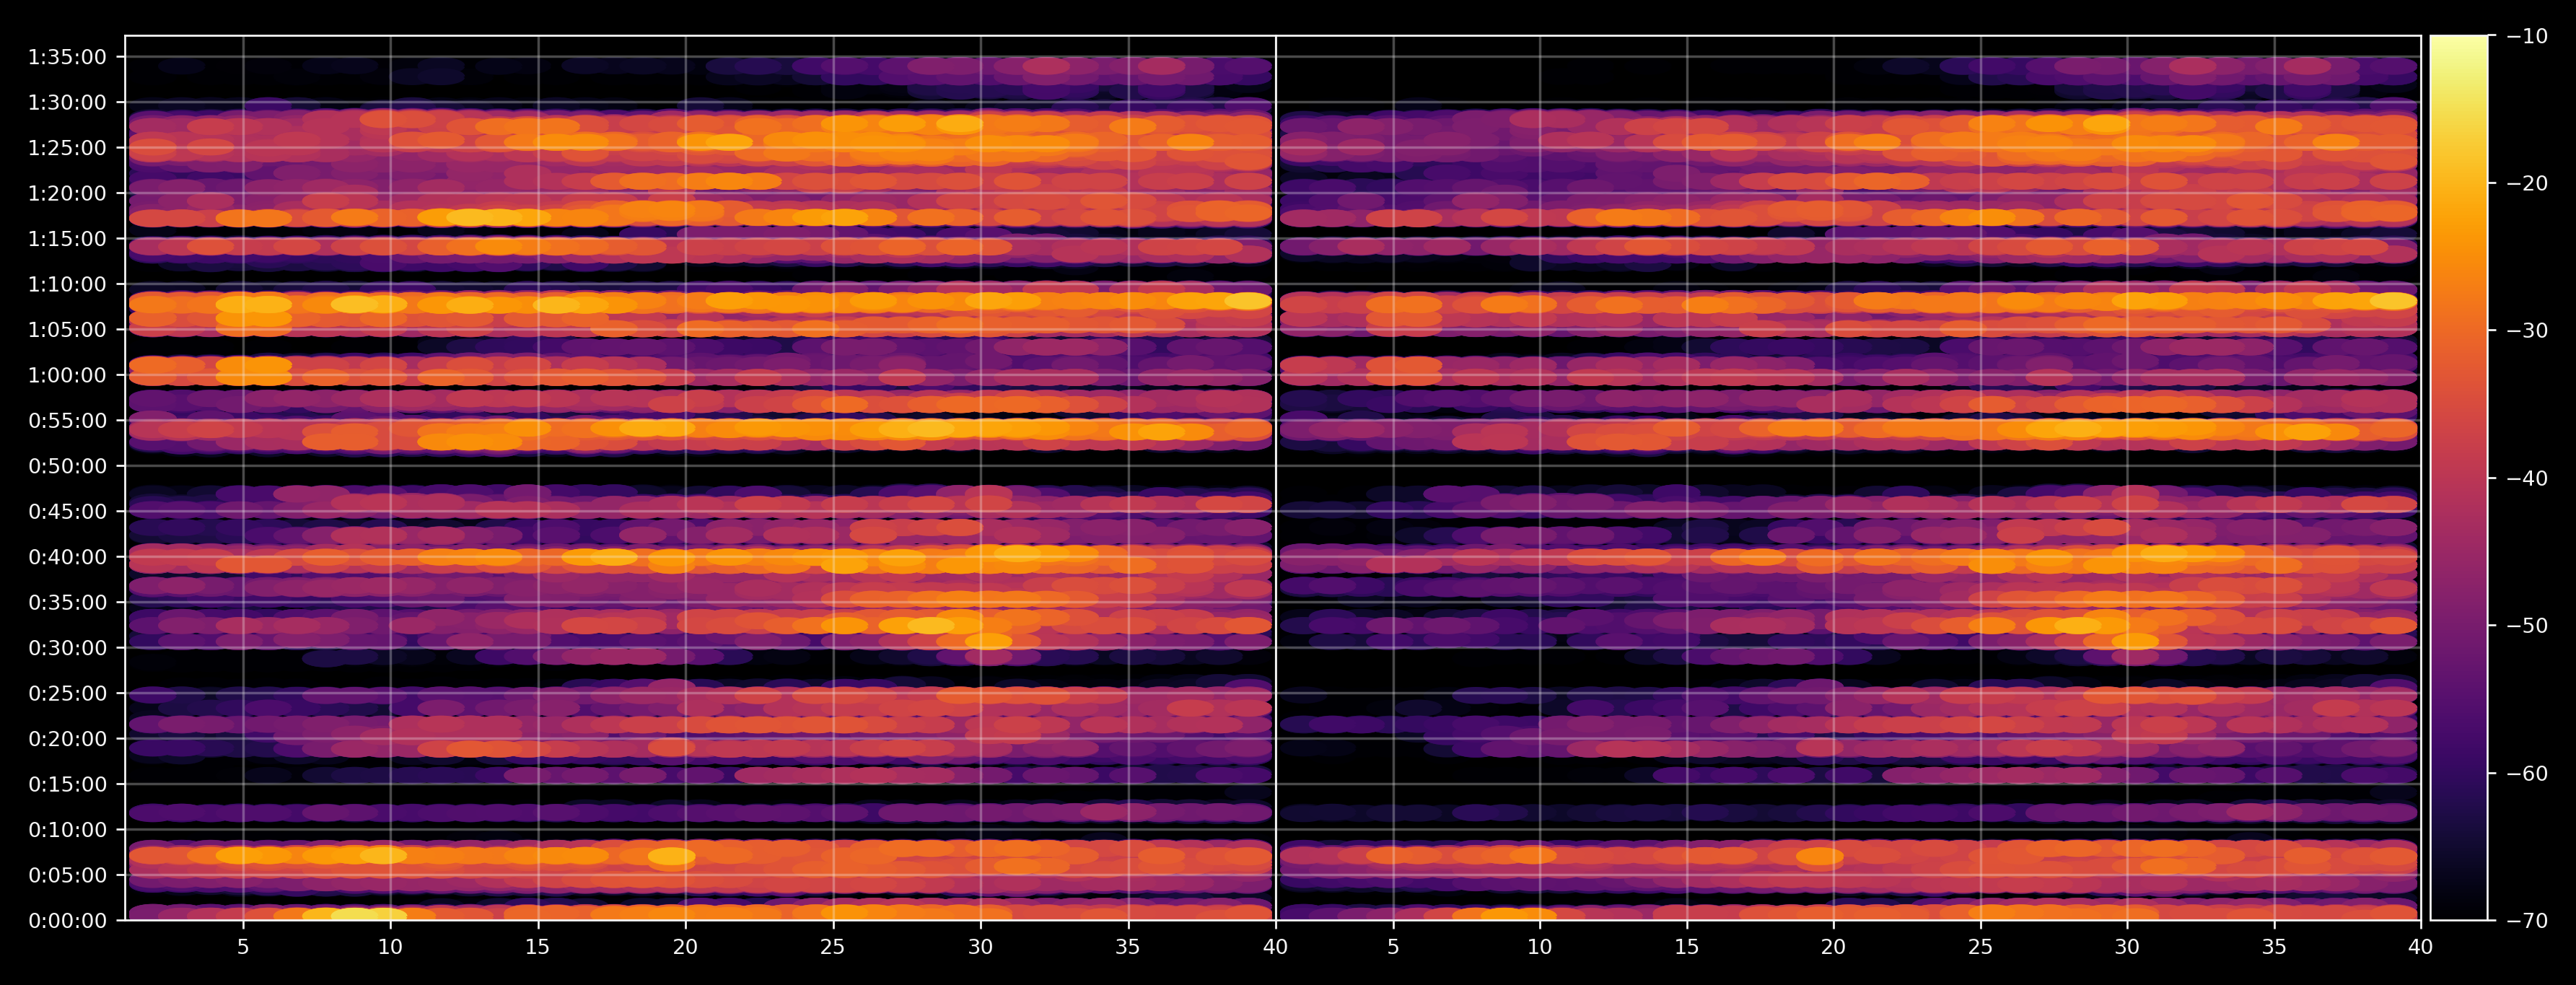2576x985 pixels.
Task: Select the 0:05:00 time axis label
Action: pos(67,876)
